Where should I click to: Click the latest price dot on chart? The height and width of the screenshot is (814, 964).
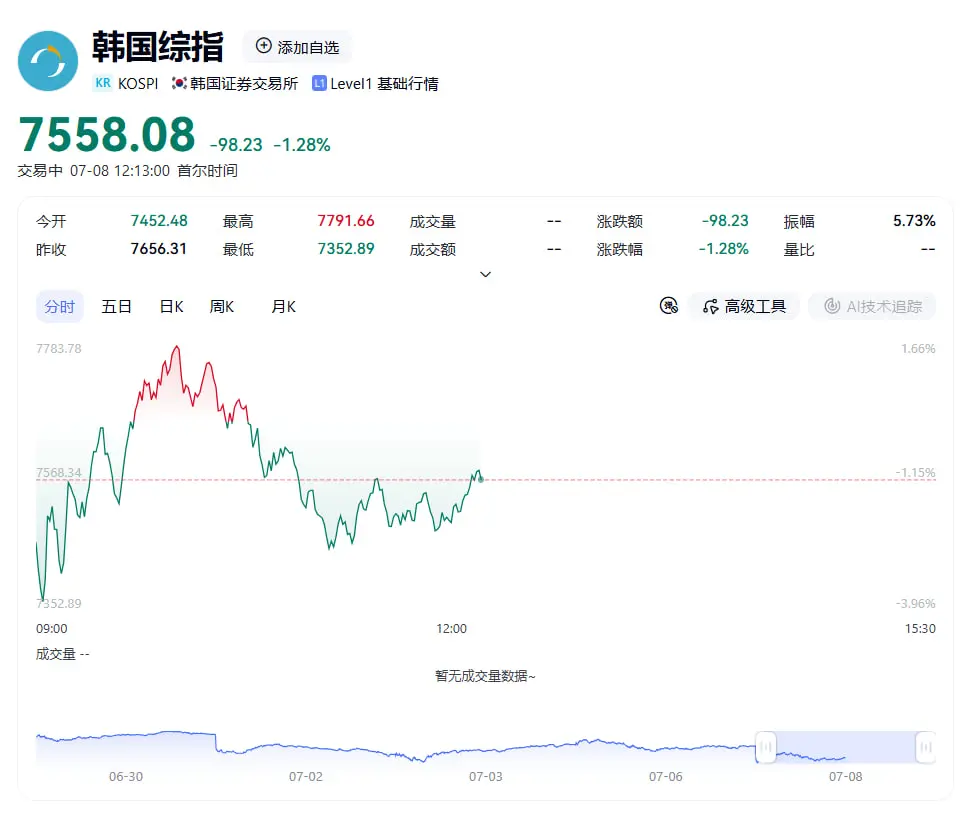[x=480, y=479]
